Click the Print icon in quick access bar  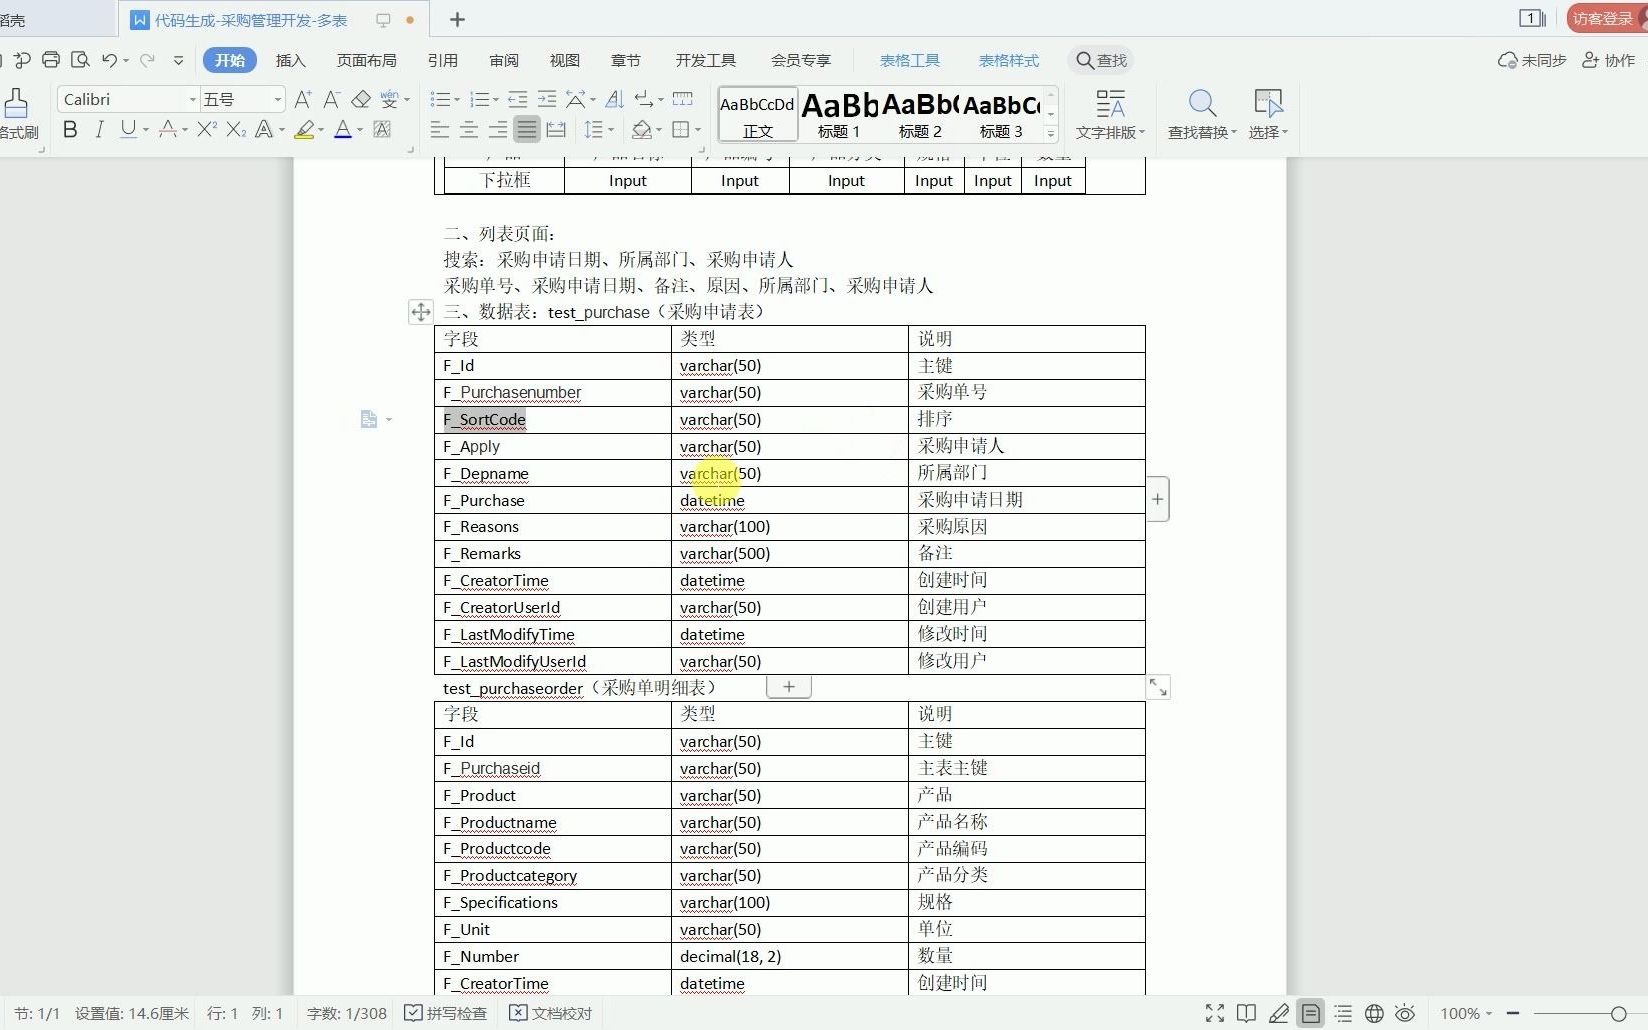point(51,60)
